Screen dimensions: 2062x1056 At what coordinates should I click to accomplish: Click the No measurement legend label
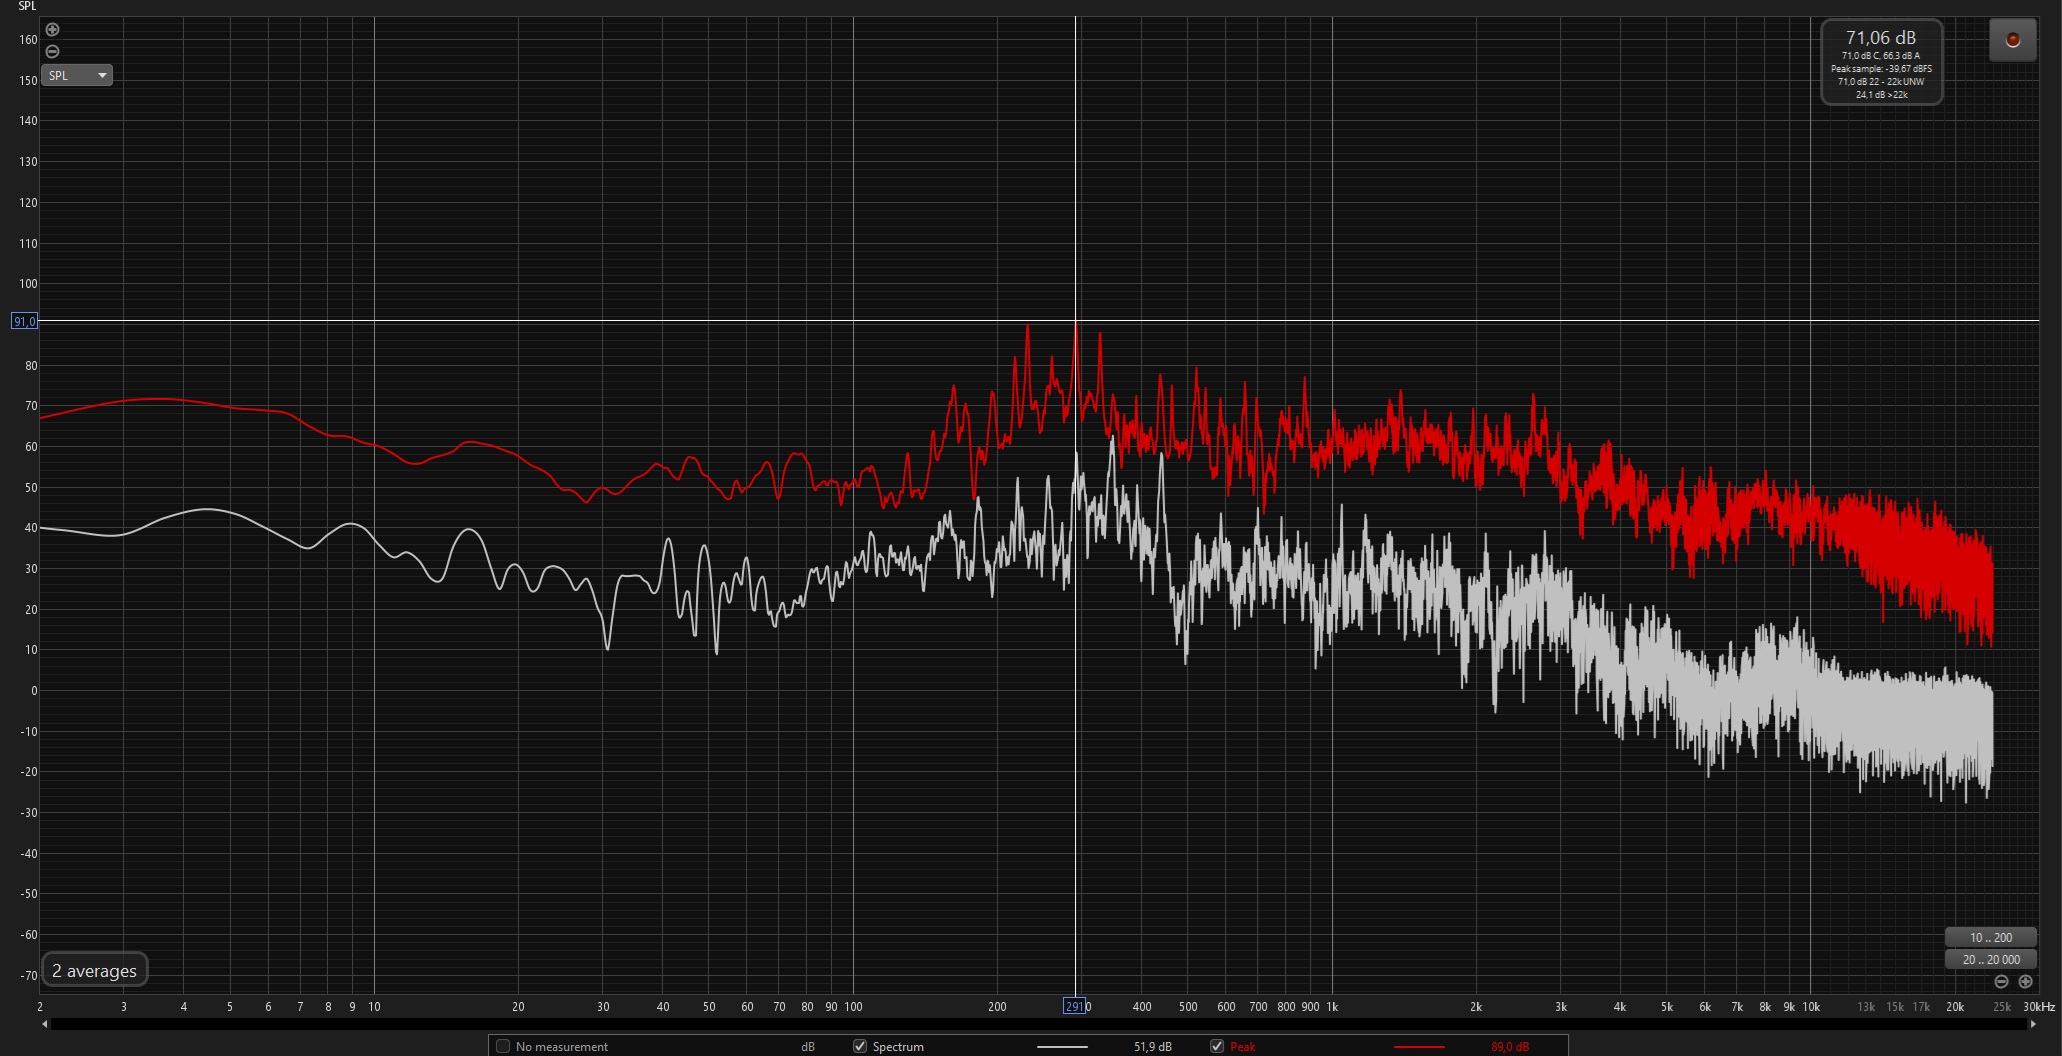pos(561,1047)
